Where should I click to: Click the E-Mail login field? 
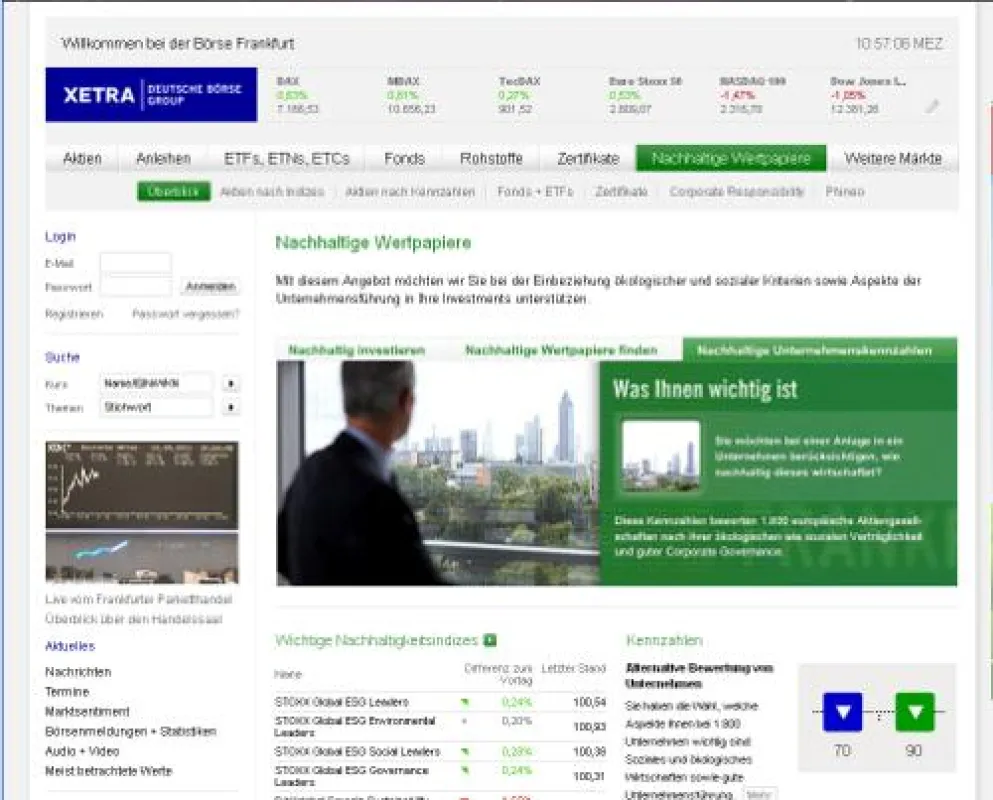(x=136, y=263)
